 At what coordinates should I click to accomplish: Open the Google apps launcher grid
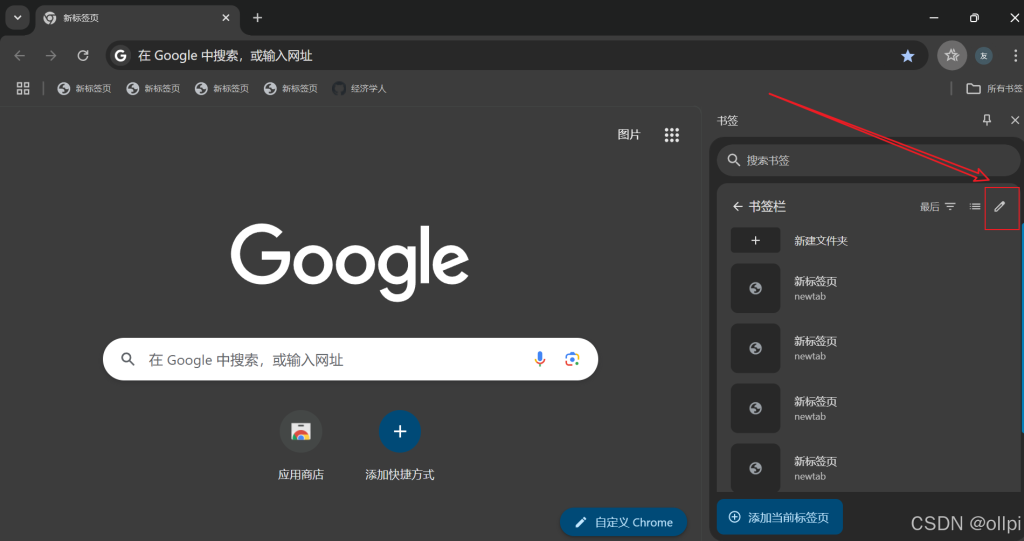tap(671, 135)
